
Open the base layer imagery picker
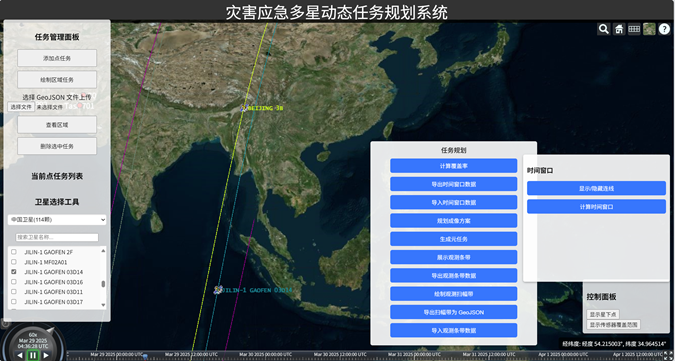(649, 29)
